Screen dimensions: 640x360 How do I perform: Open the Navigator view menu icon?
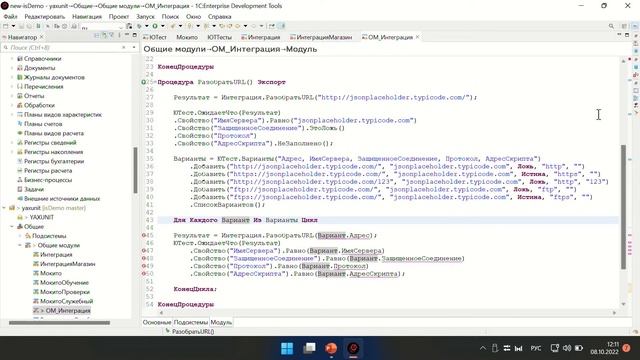pos(119,36)
